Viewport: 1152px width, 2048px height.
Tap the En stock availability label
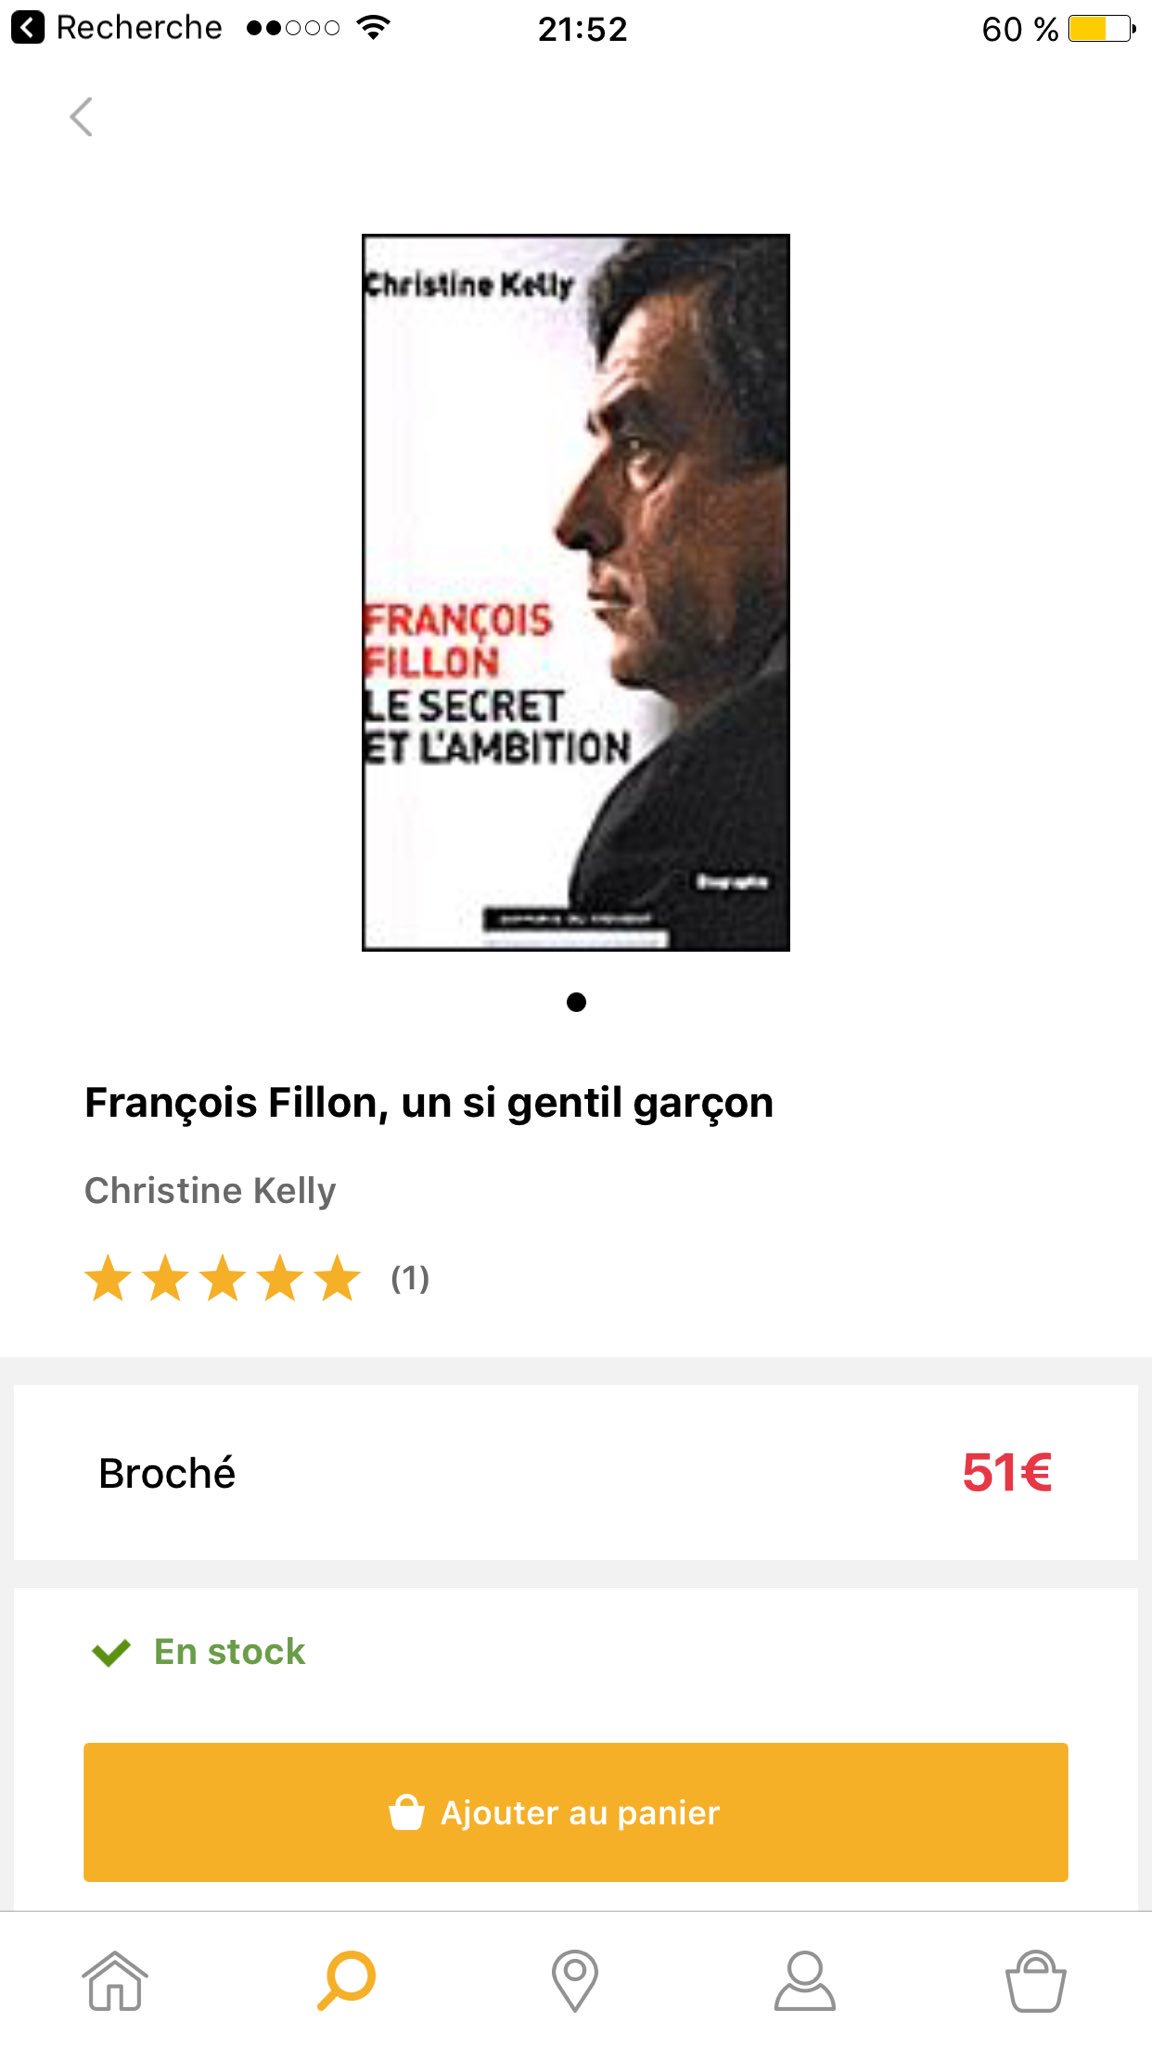(x=229, y=1651)
